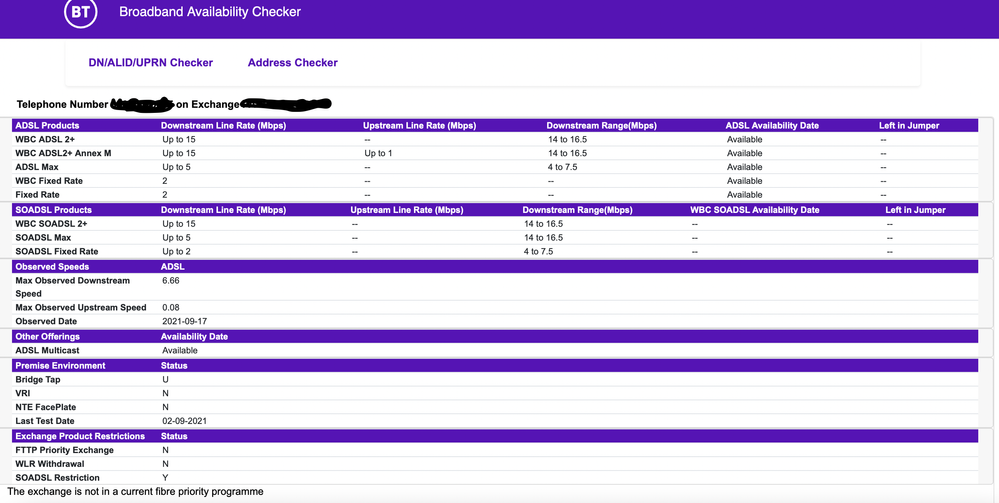Select the ADSL Products header

(47, 126)
